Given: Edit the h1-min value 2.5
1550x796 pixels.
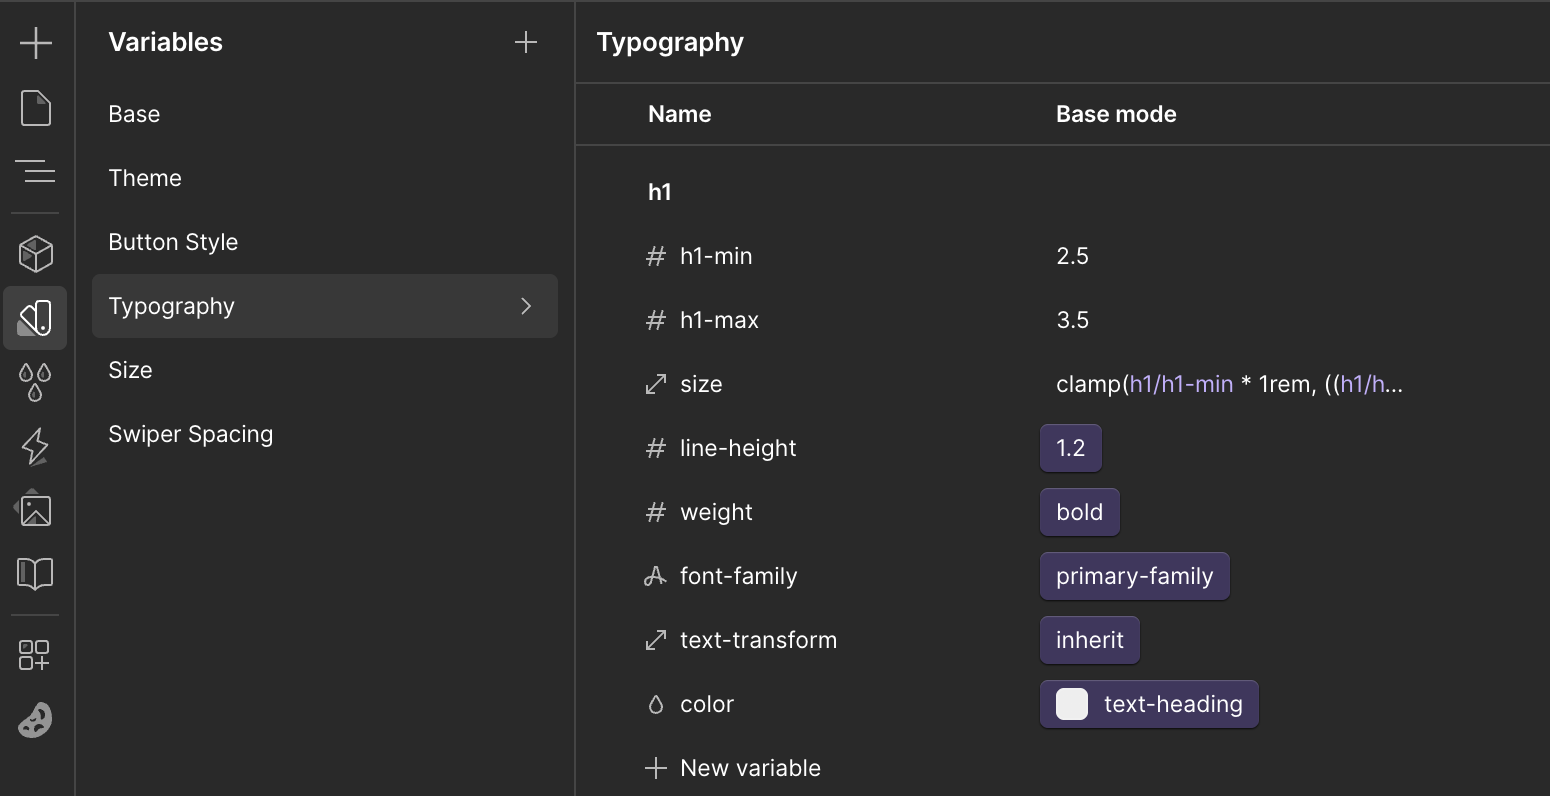Looking at the screenshot, I should (1072, 256).
